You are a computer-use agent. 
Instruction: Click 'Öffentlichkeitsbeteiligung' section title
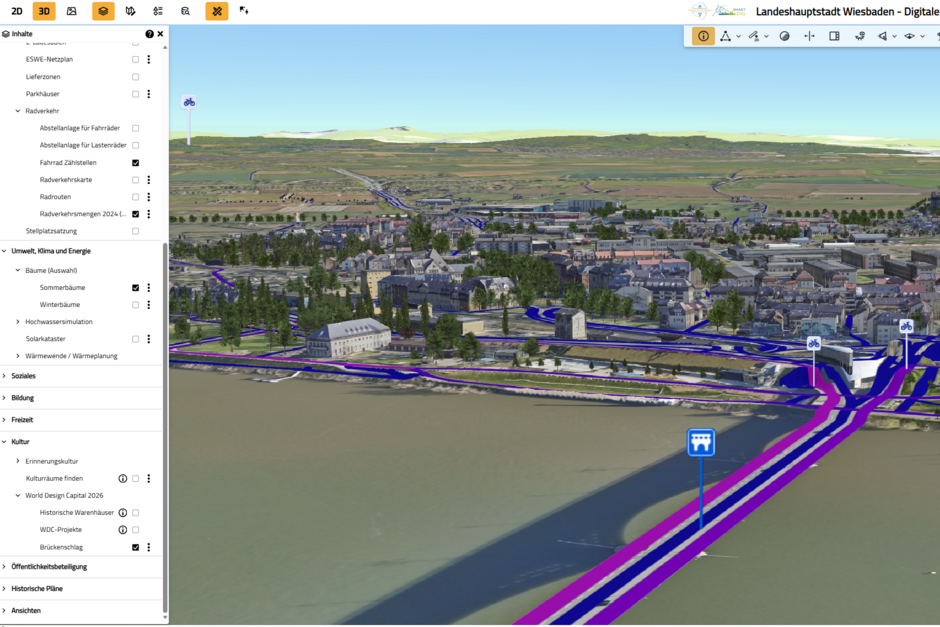49,566
